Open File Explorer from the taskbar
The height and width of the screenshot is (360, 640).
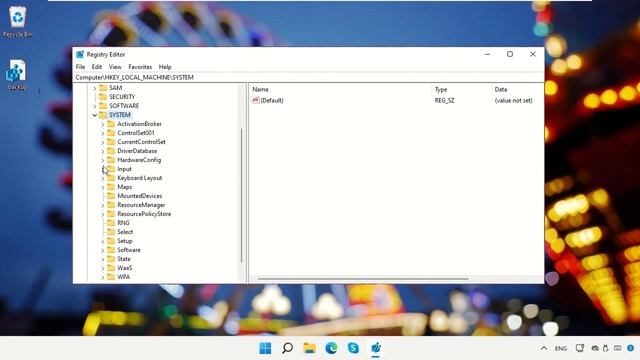click(x=309, y=348)
